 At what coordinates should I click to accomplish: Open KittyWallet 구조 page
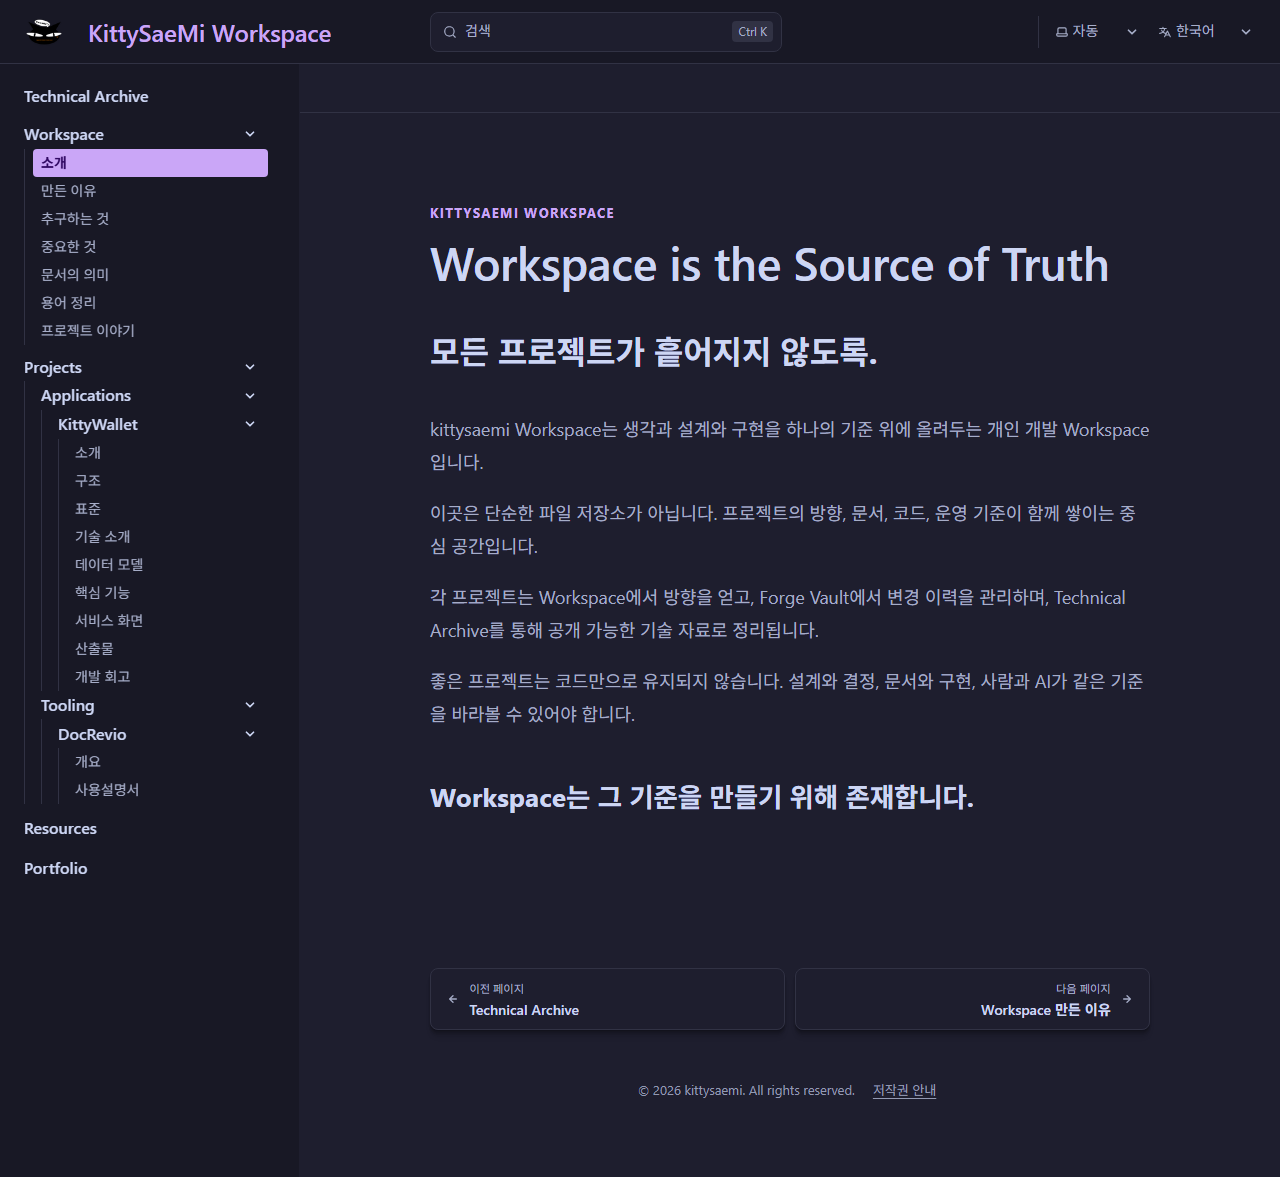click(x=88, y=481)
